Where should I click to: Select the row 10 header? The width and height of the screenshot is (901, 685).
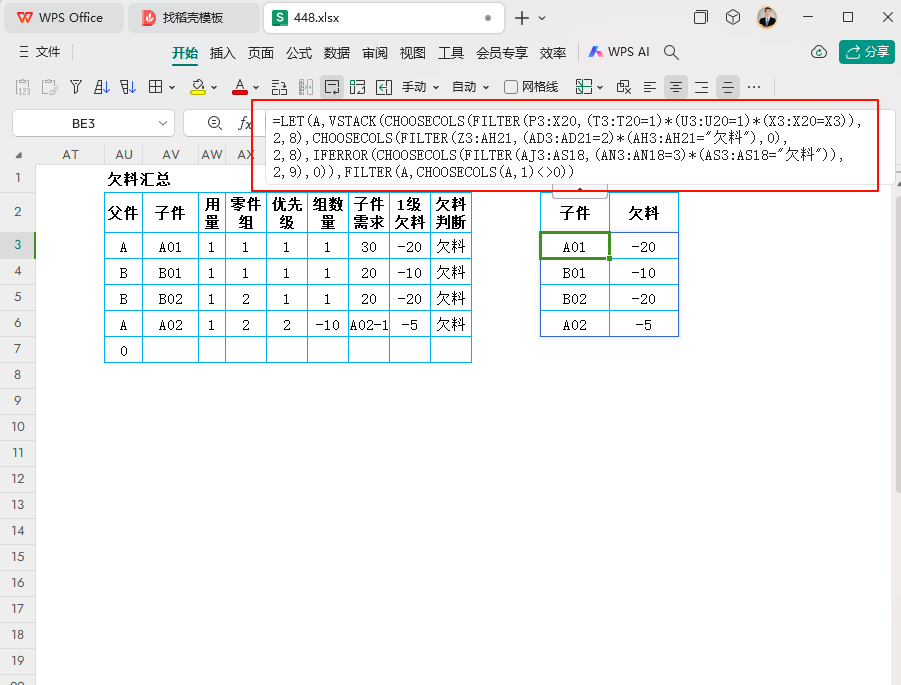click(x=17, y=426)
